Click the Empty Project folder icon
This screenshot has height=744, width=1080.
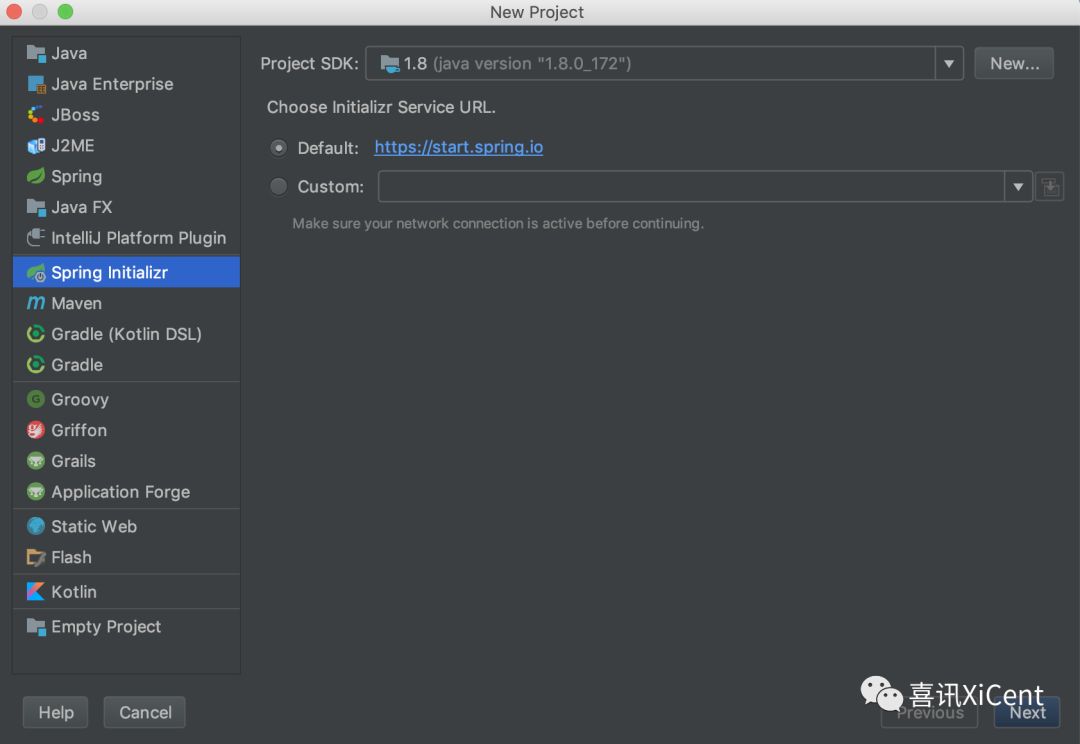pyautogui.click(x=36, y=626)
